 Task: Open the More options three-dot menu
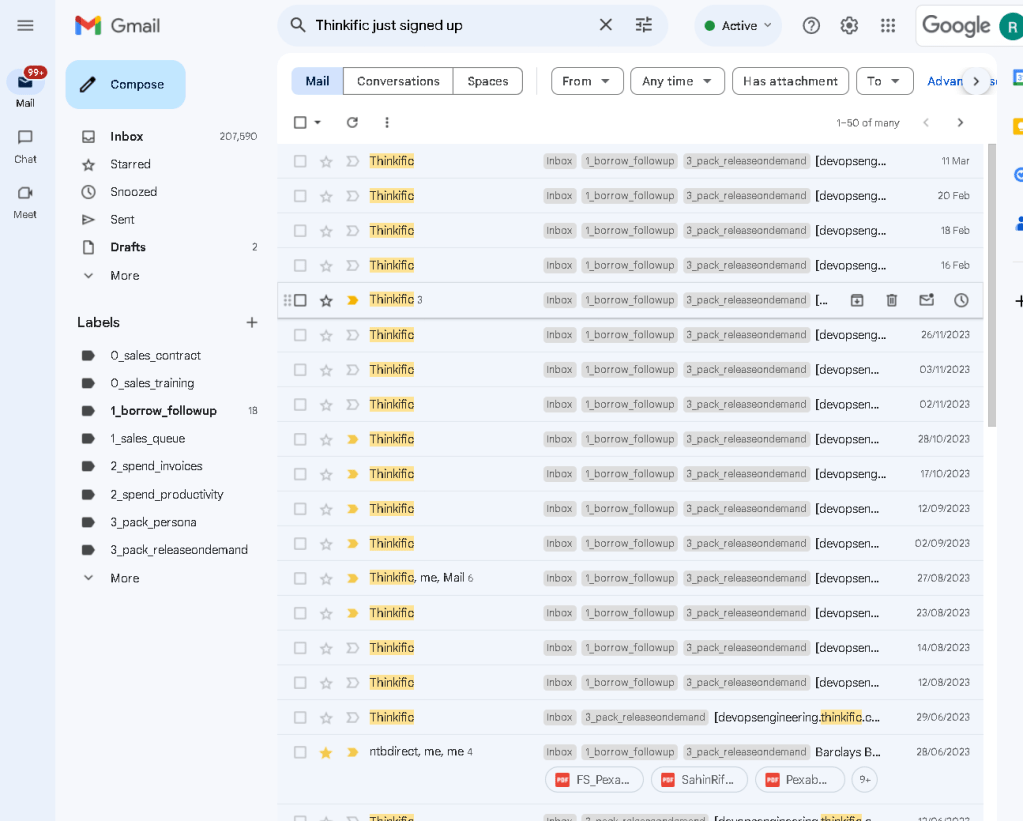click(387, 122)
